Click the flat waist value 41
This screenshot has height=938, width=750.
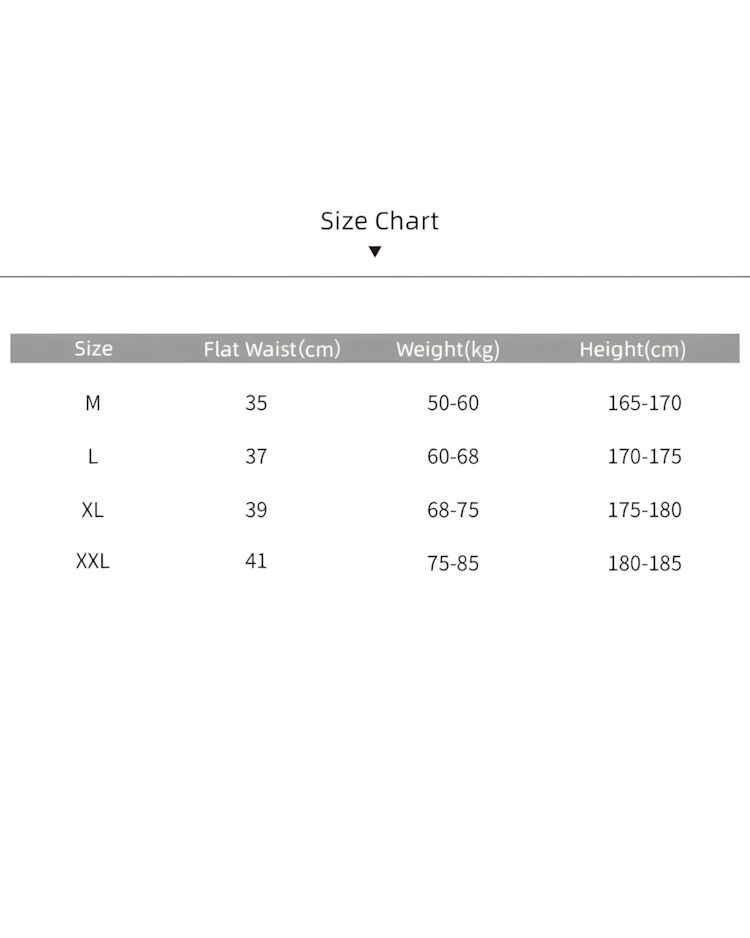tap(256, 561)
